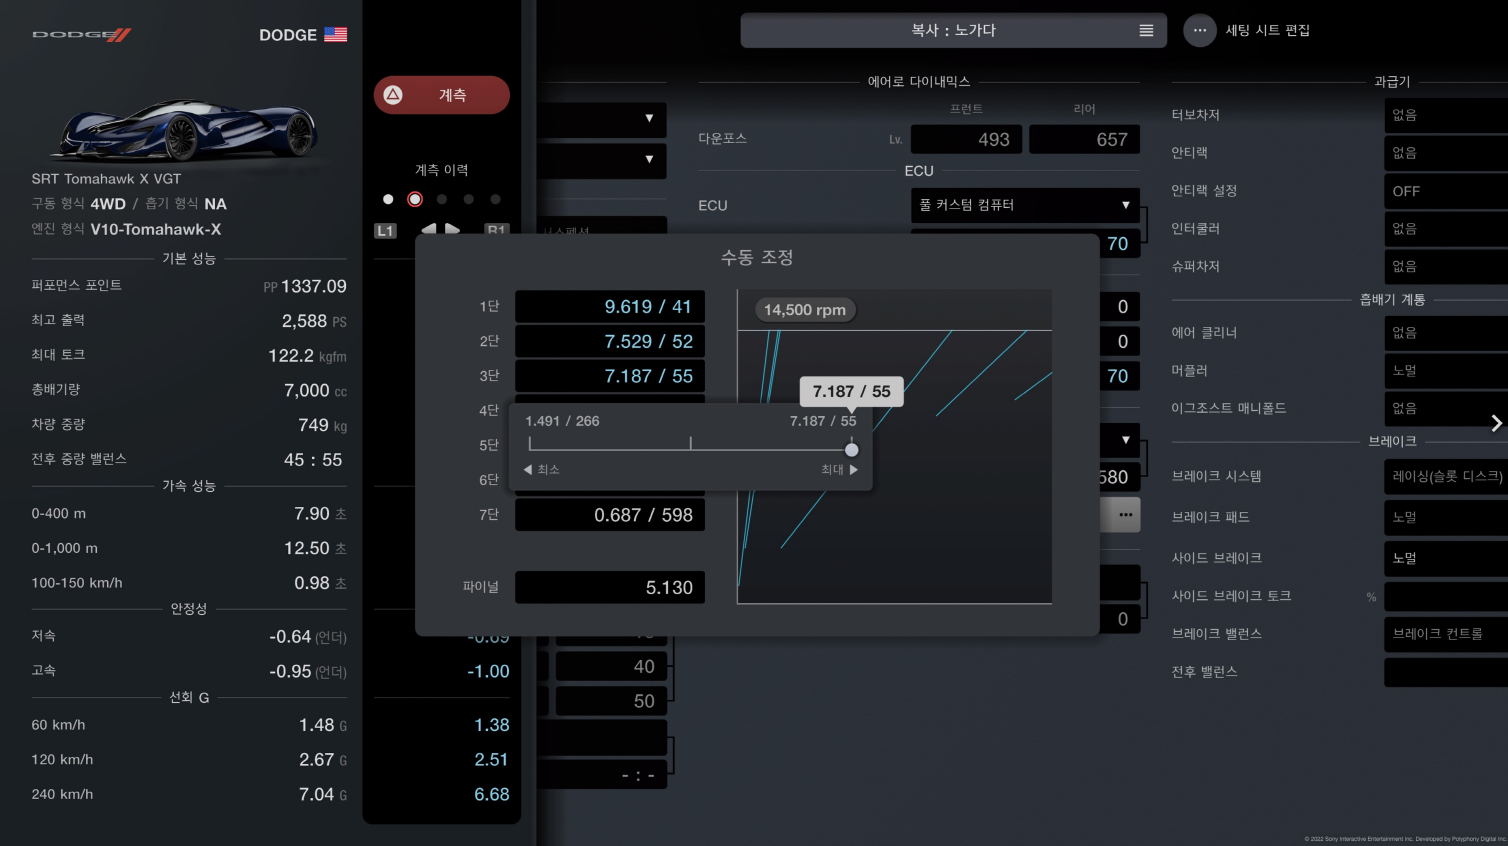This screenshot has width=1508, height=846.
Task: Click the ◀ 최소 minimum arrow
Action: pyautogui.click(x=542, y=469)
